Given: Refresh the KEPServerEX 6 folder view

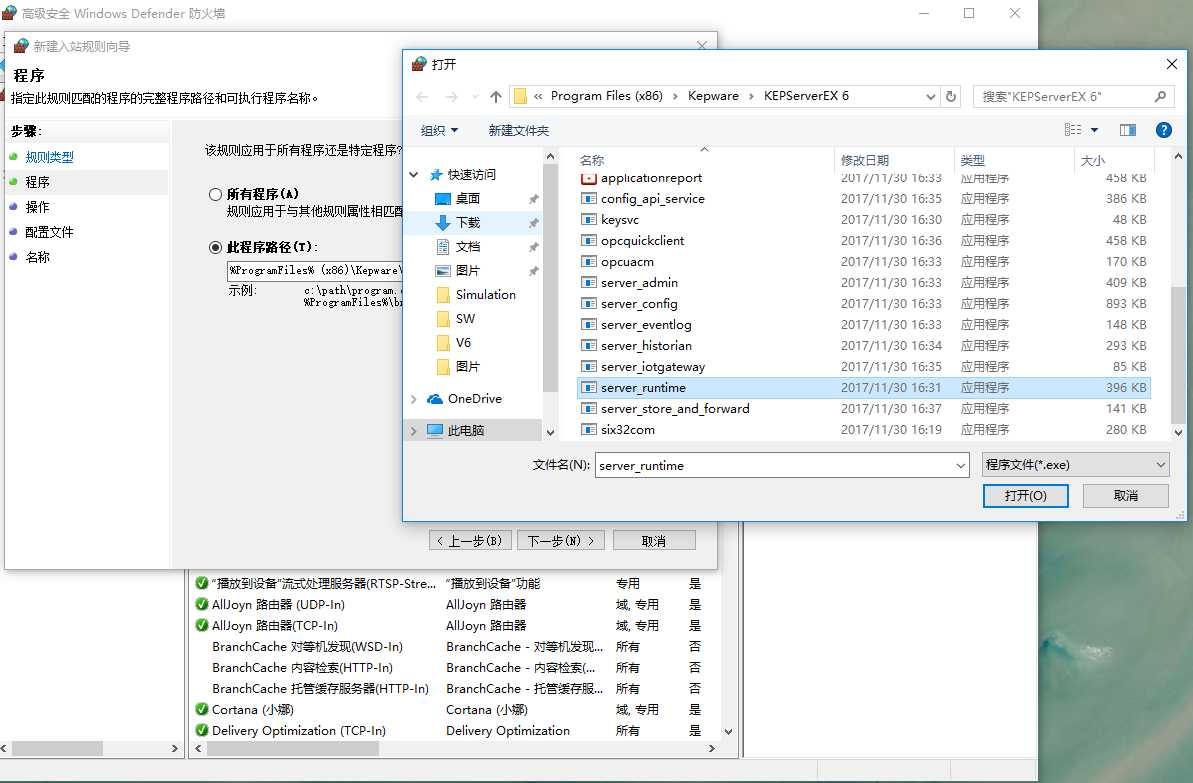Looking at the screenshot, I should click(x=950, y=97).
